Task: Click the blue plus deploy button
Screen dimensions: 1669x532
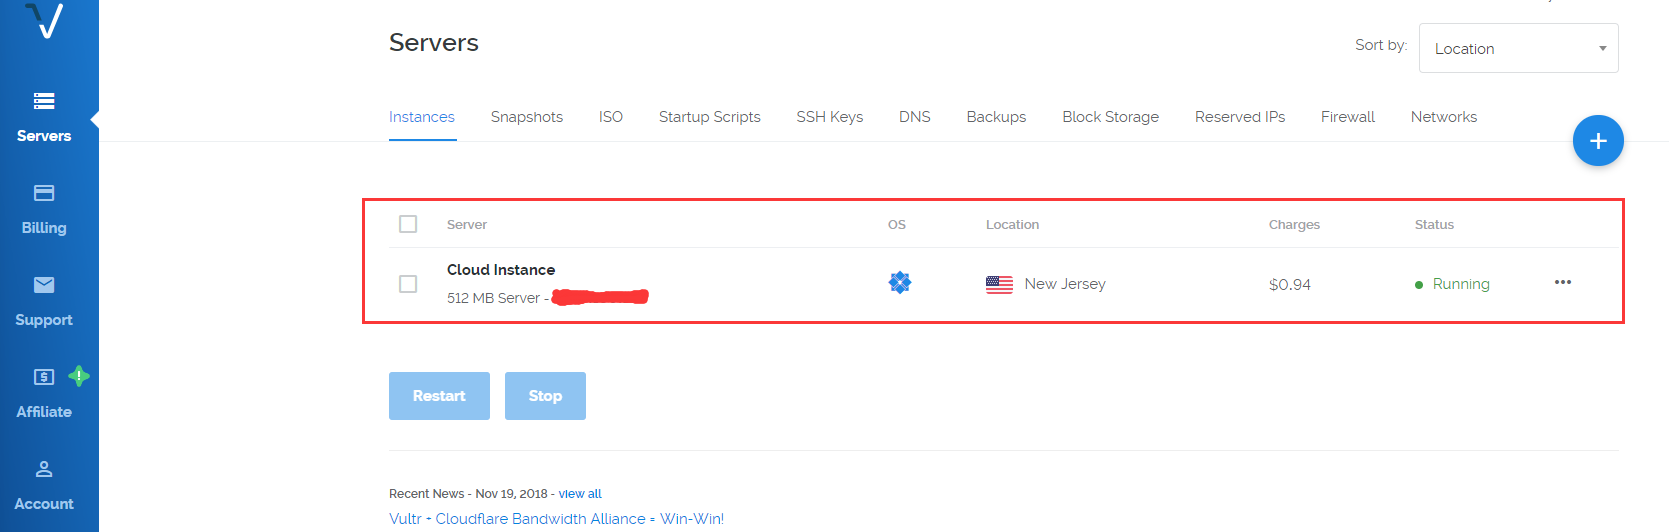Action: (1597, 141)
